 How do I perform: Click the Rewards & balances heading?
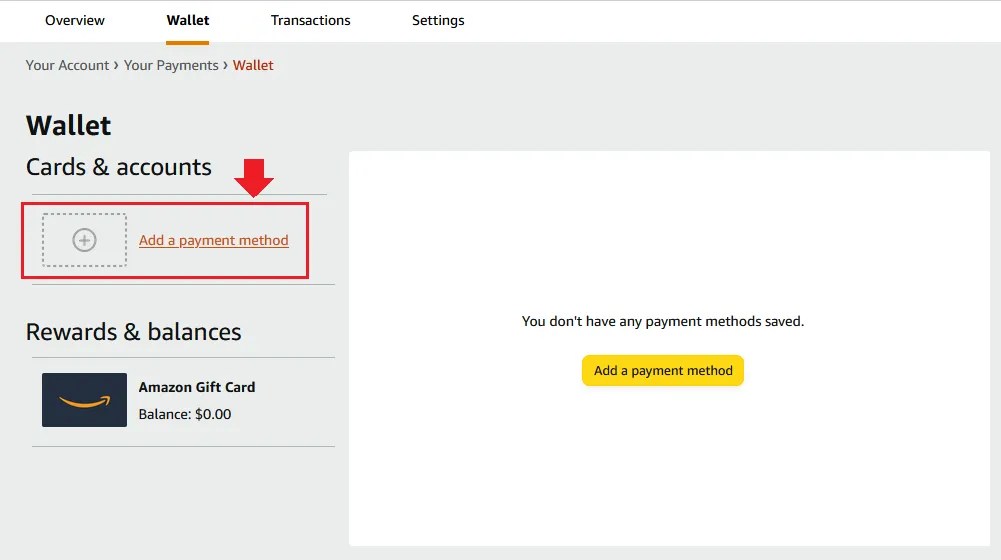click(133, 332)
